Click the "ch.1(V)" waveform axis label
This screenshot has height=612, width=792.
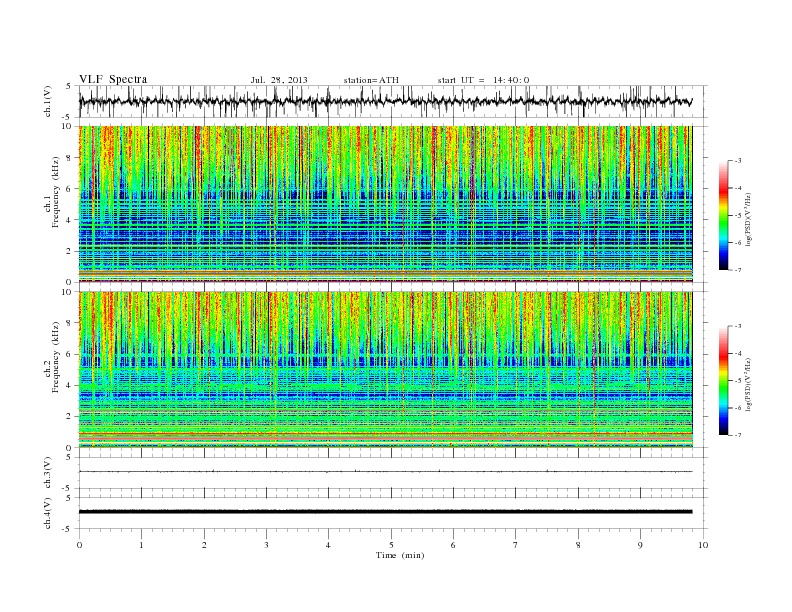[x=48, y=101]
